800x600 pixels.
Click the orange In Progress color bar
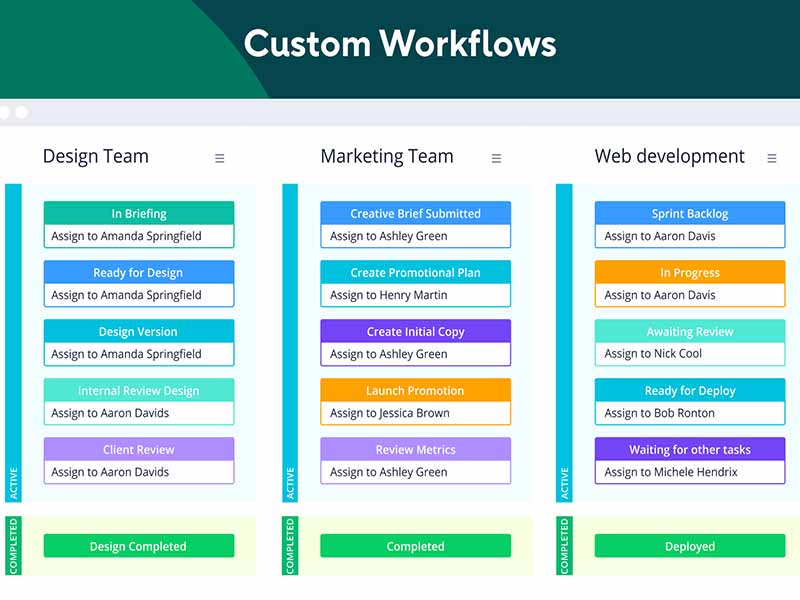click(690, 272)
